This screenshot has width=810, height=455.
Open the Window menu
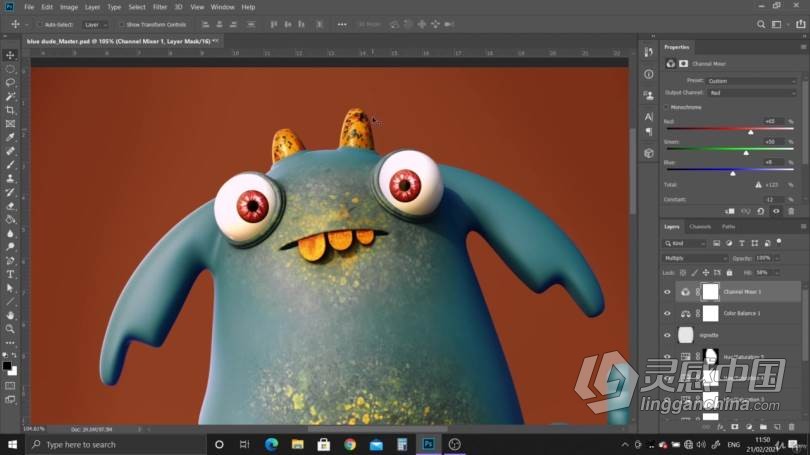(223, 7)
